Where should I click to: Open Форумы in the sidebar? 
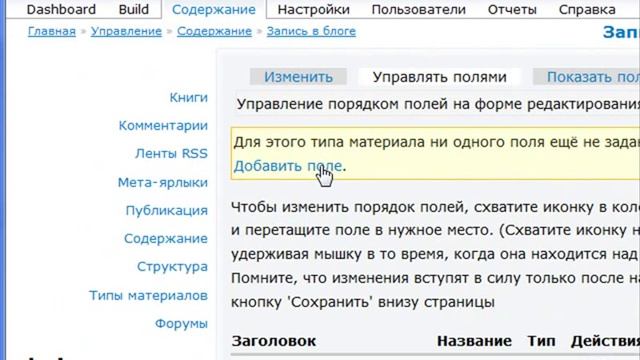(x=181, y=324)
